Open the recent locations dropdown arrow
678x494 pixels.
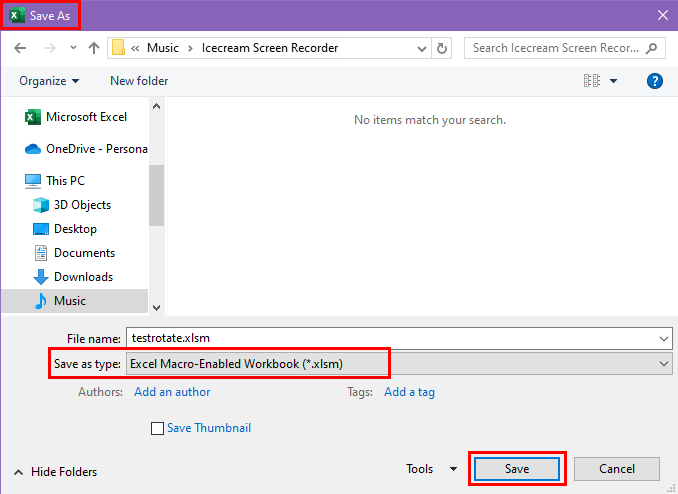coord(73,48)
